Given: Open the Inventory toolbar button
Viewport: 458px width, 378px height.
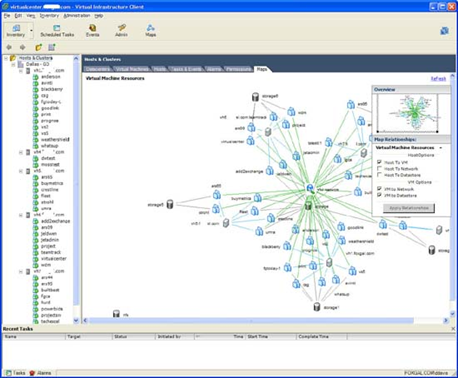Looking at the screenshot, I should [x=16, y=31].
